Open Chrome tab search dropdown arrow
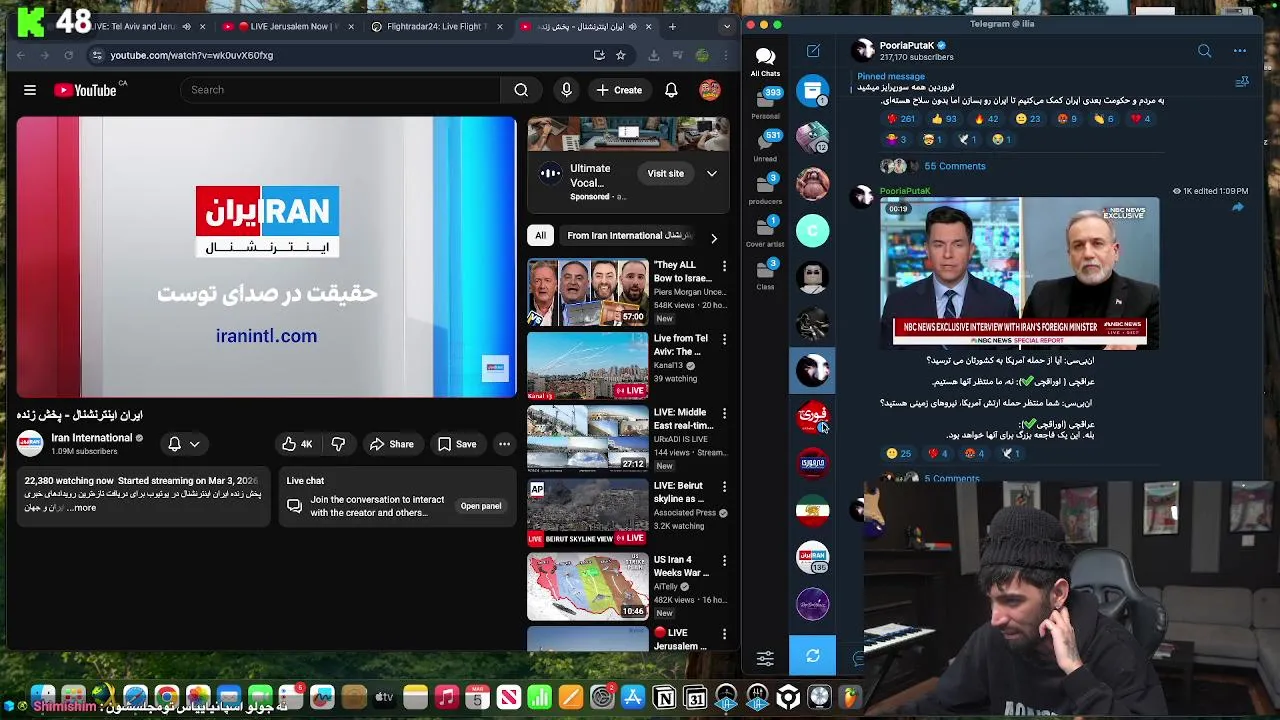 (727, 26)
